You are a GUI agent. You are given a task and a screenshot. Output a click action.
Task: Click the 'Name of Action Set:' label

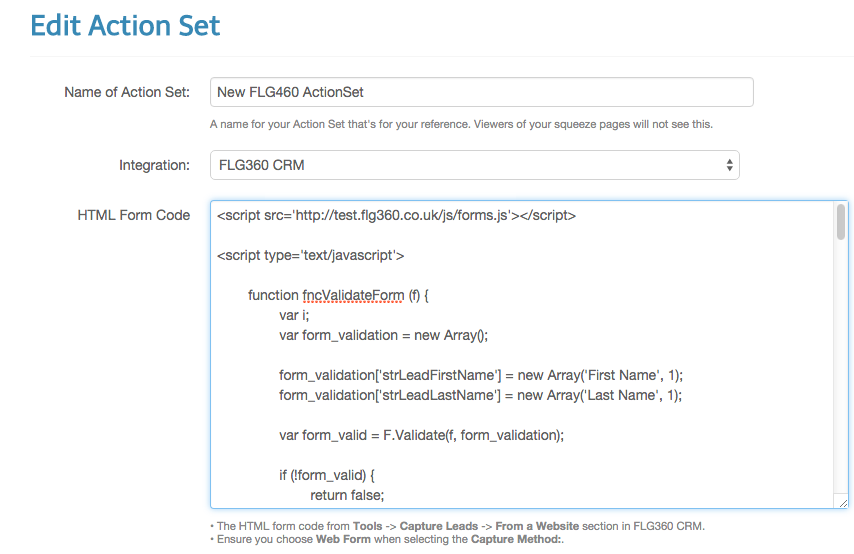tap(127, 92)
